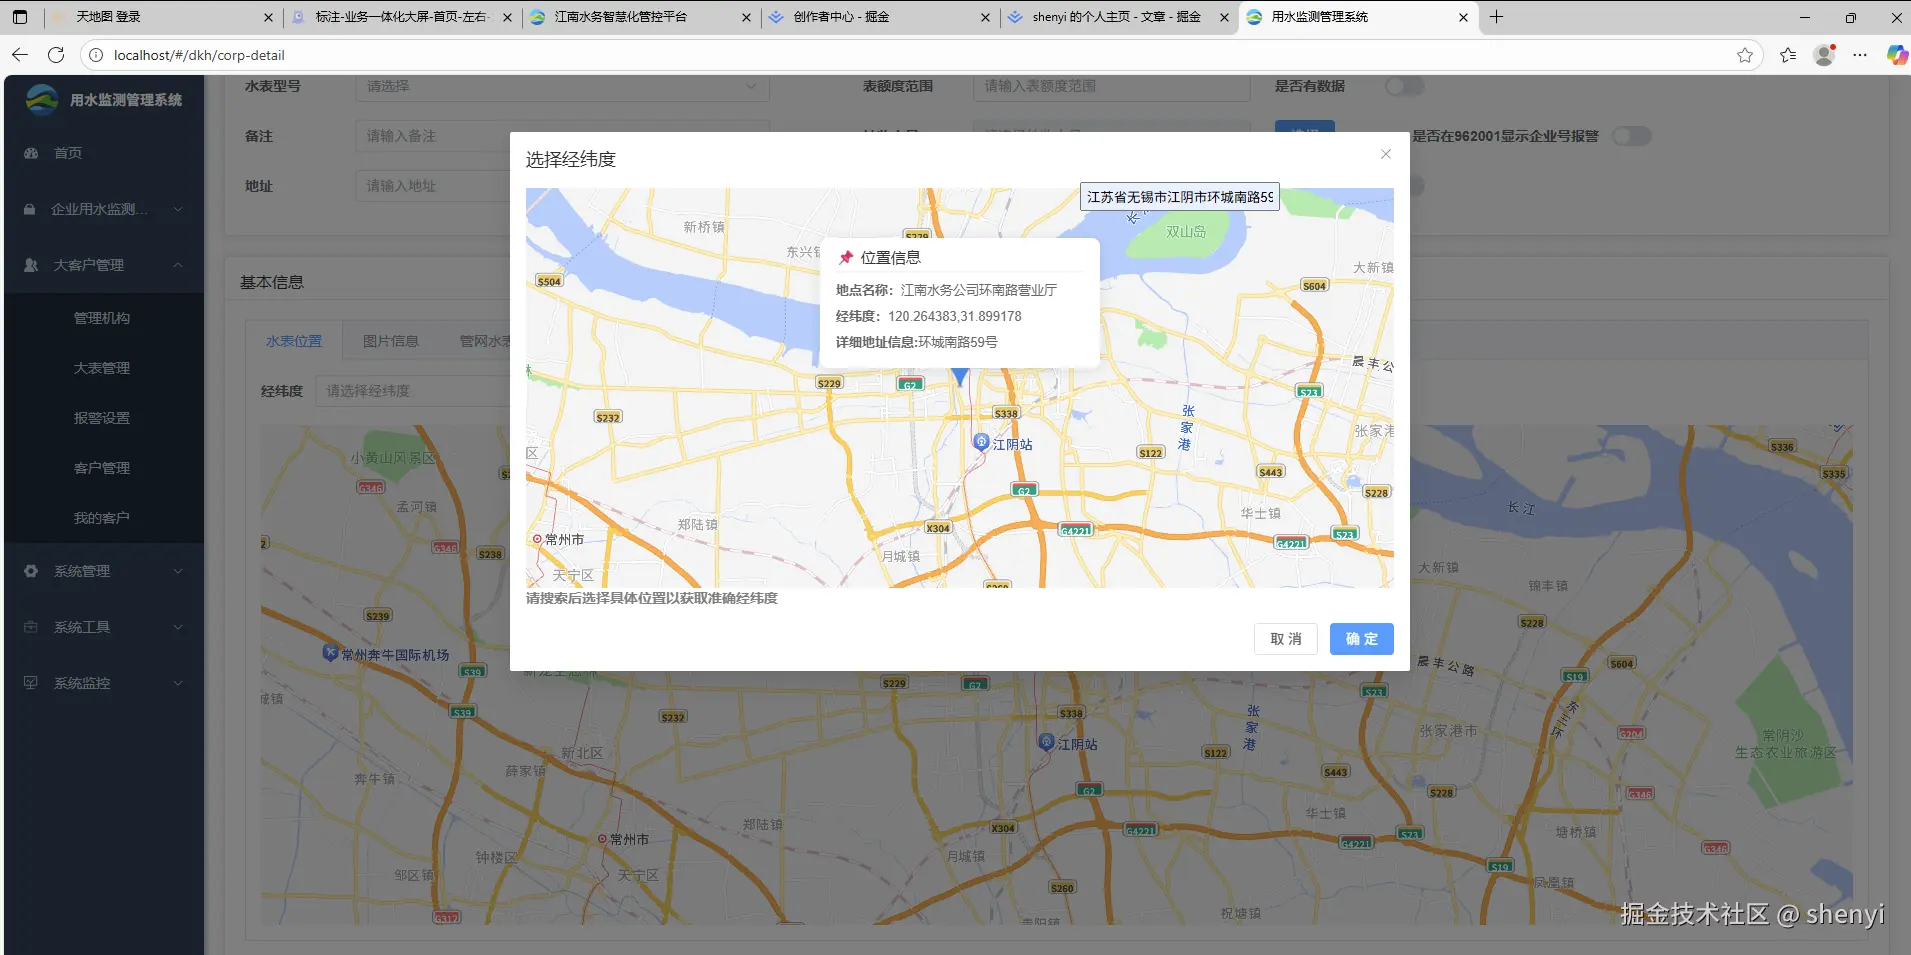Open a new browser tab
The image size is (1911, 955).
point(1496,17)
